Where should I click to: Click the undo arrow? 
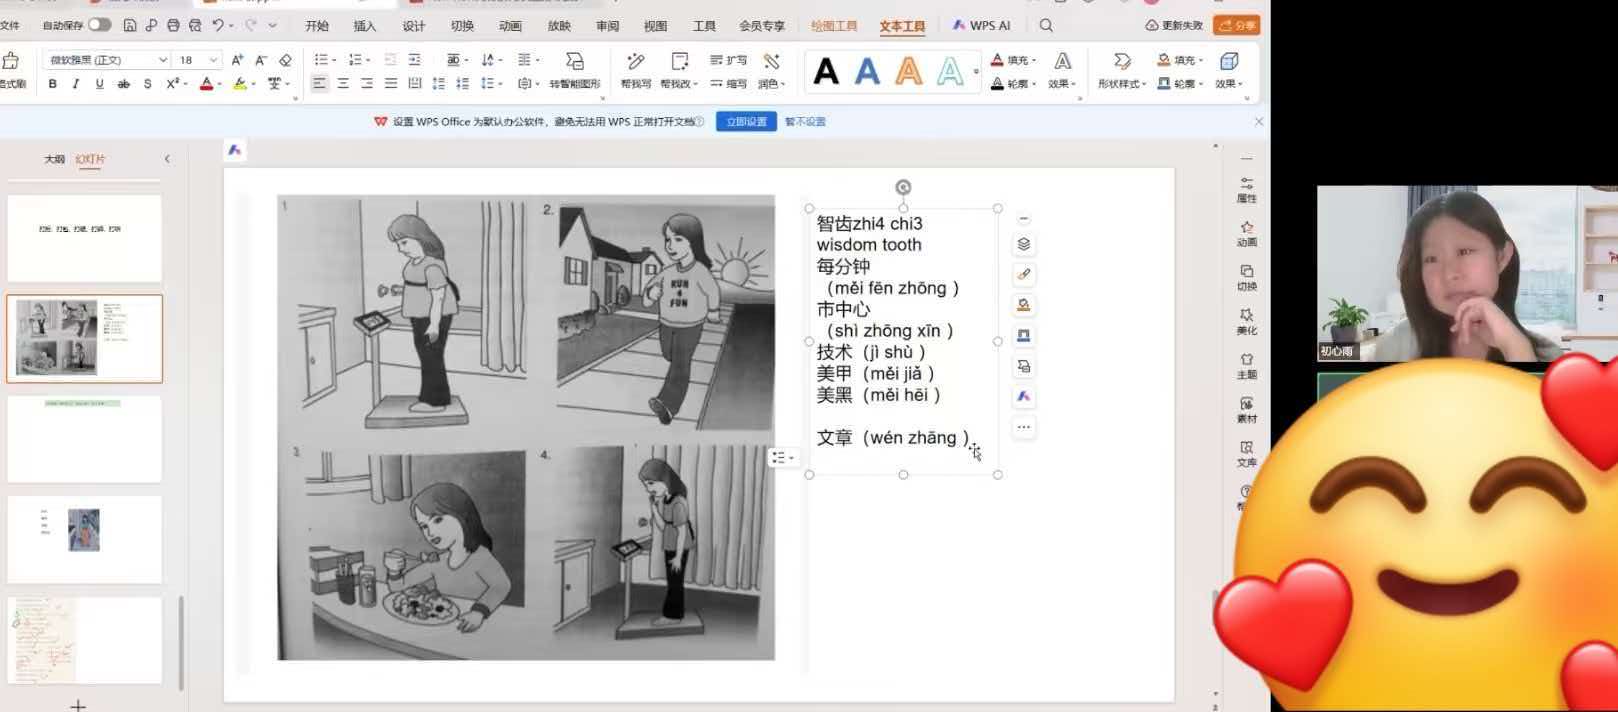[x=217, y=25]
